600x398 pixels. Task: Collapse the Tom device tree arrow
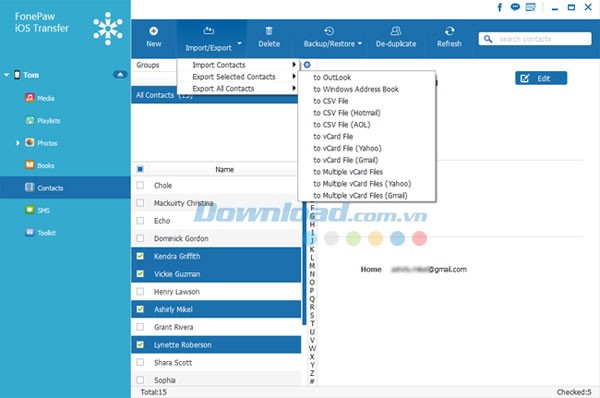pos(7,75)
